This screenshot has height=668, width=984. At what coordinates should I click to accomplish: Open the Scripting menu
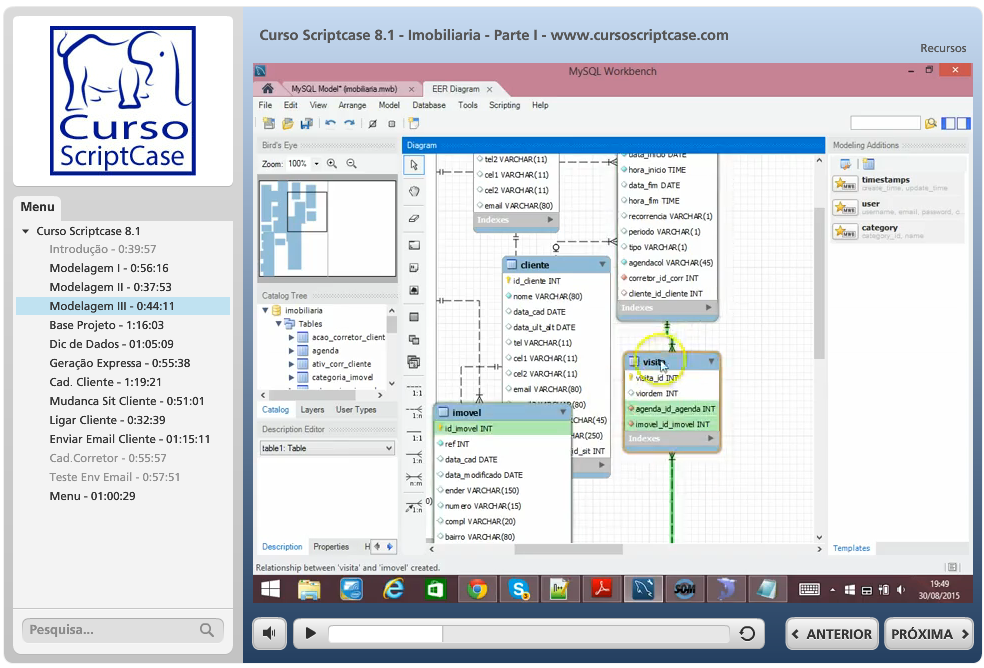tap(505, 105)
